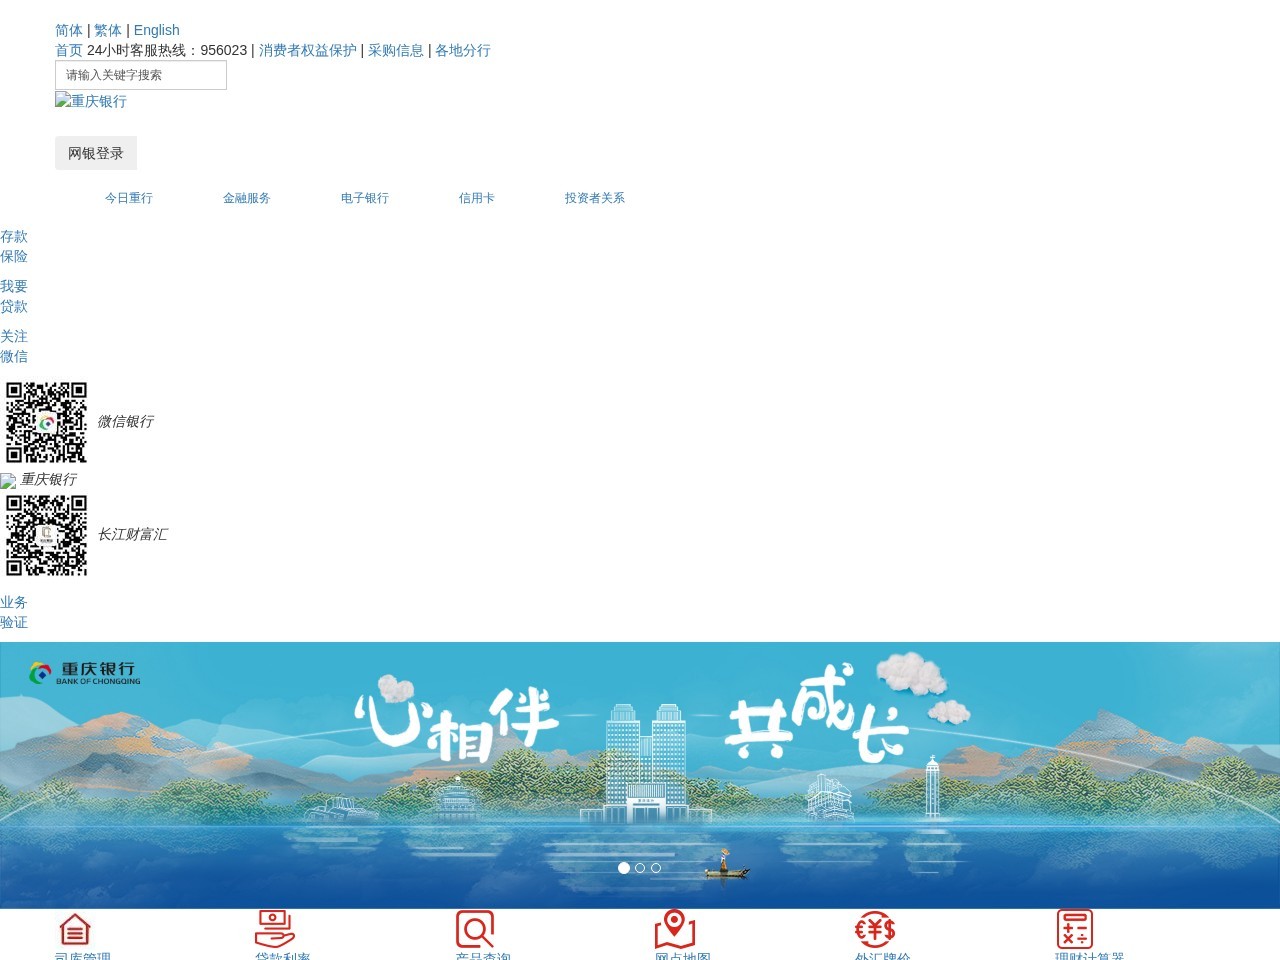Image resolution: width=1280 pixels, height=960 pixels.
Task: Click the 心相伴 共成长 banner image
Action: 640,775
